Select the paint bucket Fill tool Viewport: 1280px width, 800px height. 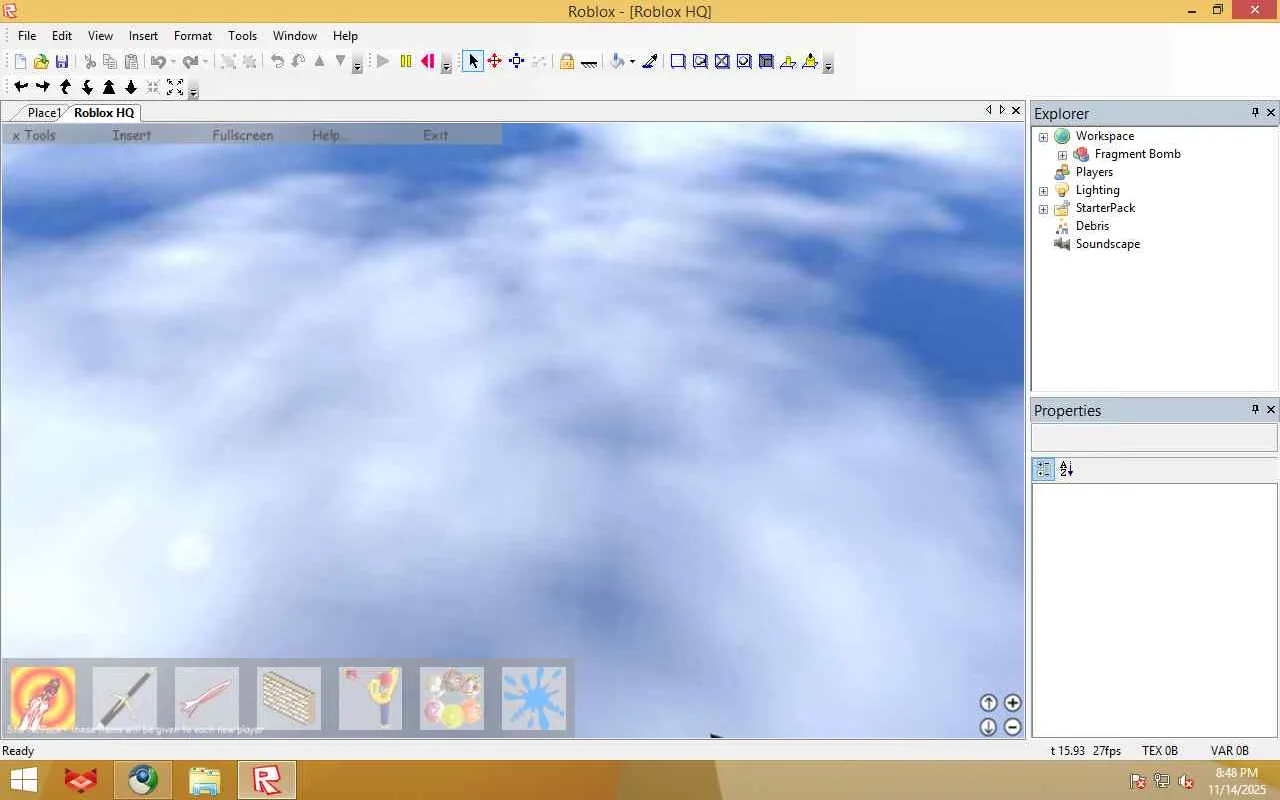[x=617, y=62]
